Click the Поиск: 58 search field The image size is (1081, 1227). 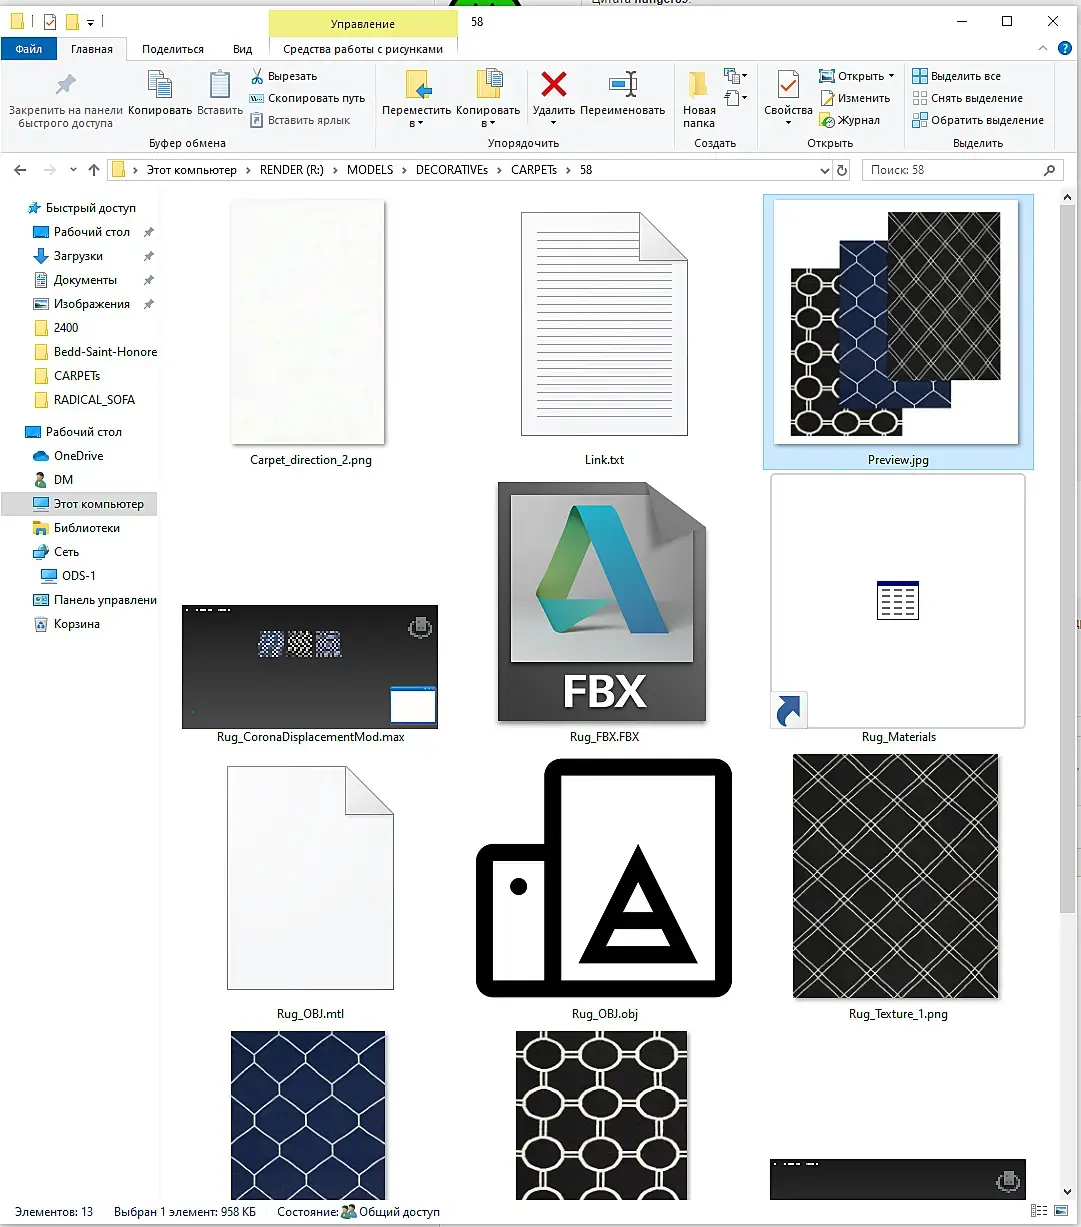tap(961, 170)
